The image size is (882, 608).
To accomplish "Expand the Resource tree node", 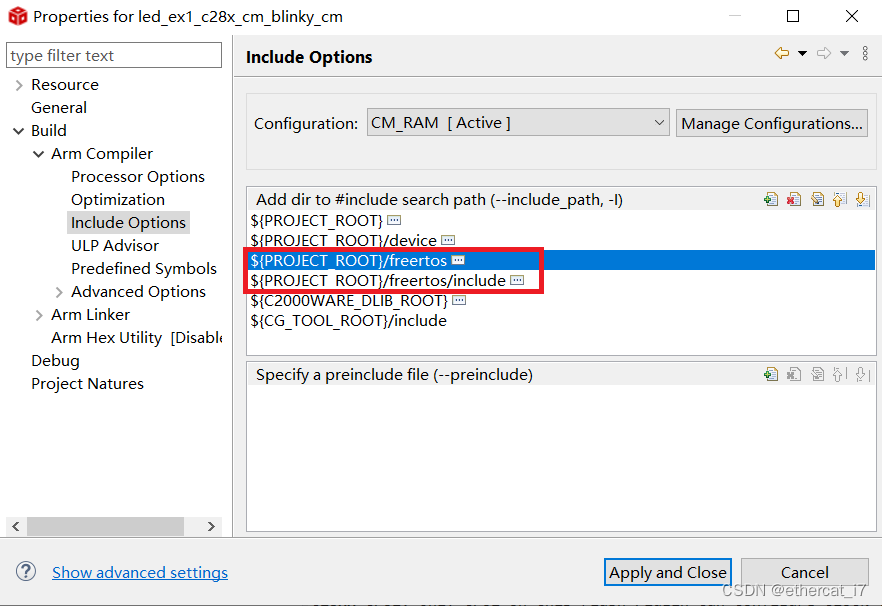I will (x=19, y=85).
